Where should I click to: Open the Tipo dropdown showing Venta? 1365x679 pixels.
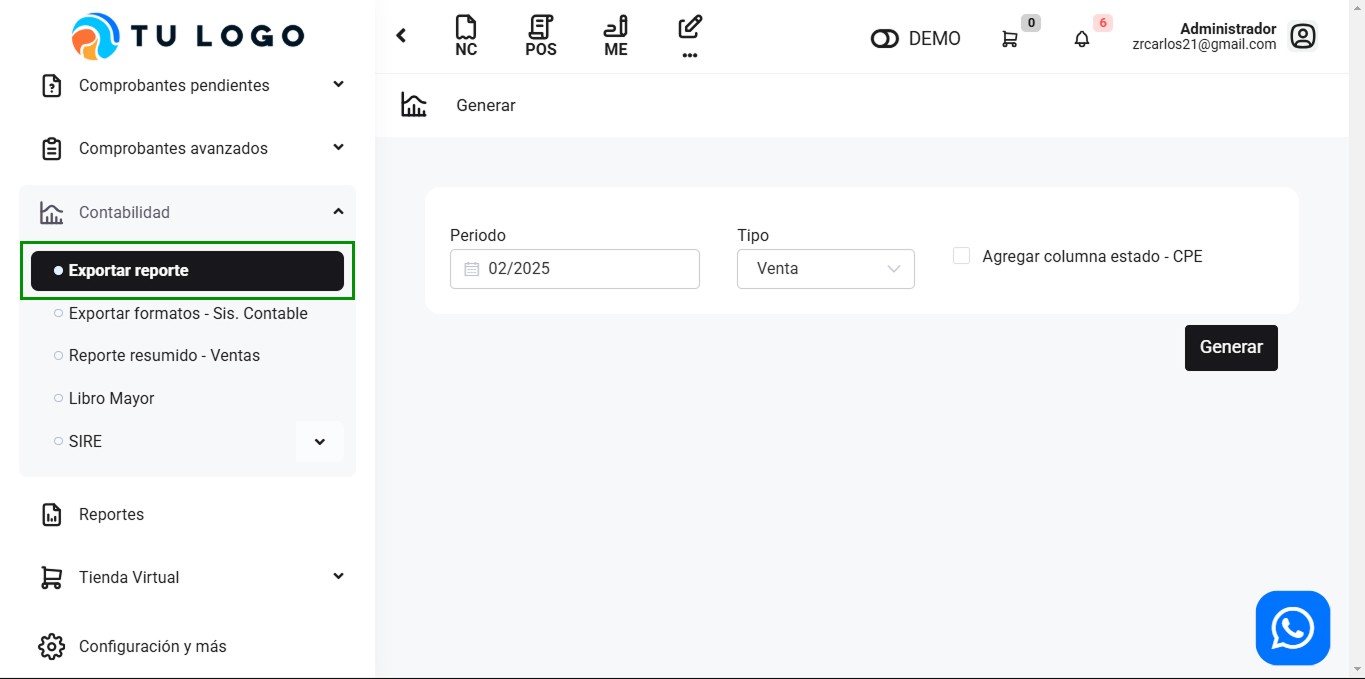(x=825, y=269)
